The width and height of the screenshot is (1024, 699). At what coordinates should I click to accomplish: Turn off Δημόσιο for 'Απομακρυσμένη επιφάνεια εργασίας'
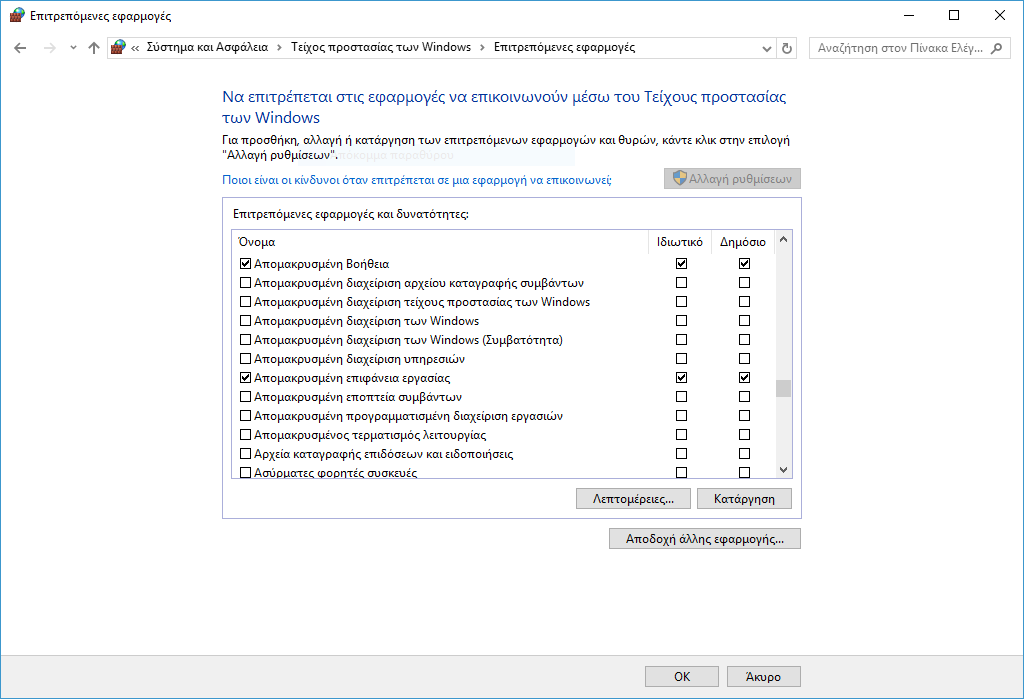[744, 378]
